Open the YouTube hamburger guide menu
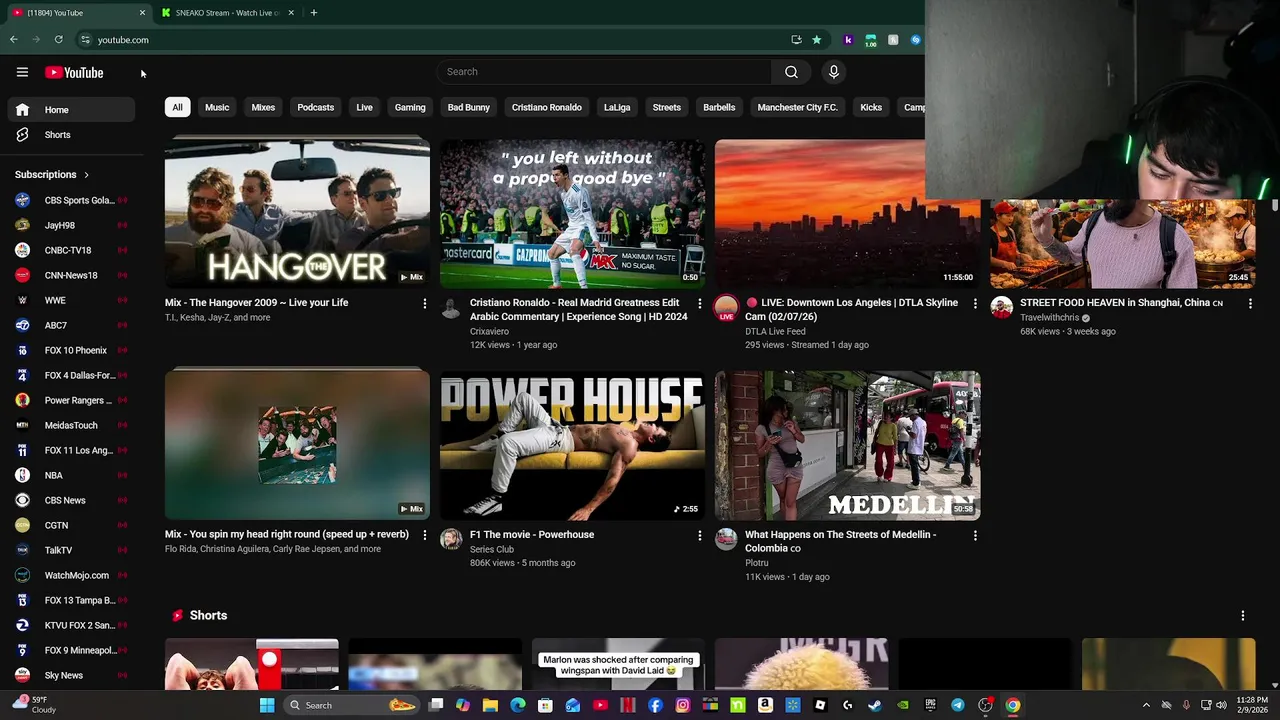 click(x=22, y=72)
